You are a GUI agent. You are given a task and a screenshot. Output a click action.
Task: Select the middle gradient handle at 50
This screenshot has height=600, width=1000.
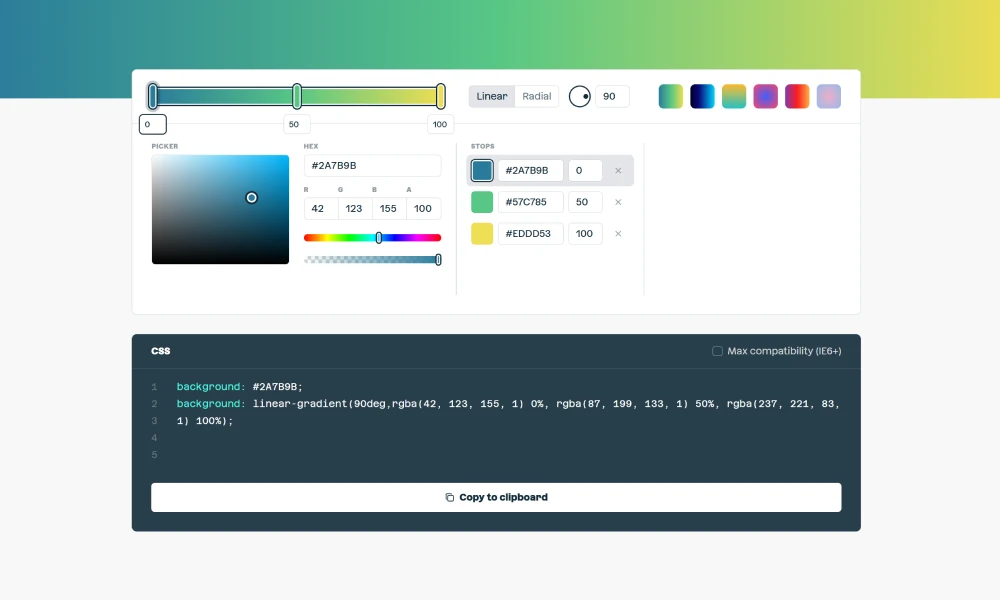click(x=296, y=96)
